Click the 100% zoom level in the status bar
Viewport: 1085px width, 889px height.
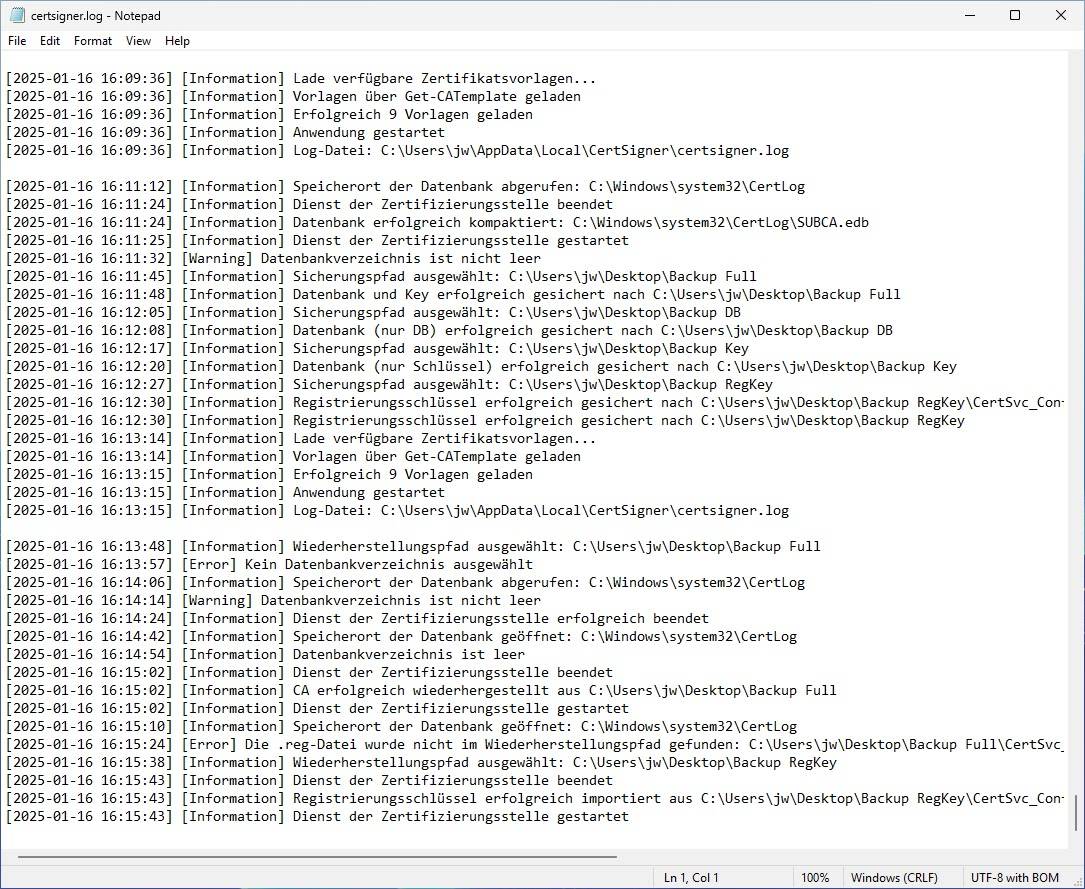[x=815, y=878]
